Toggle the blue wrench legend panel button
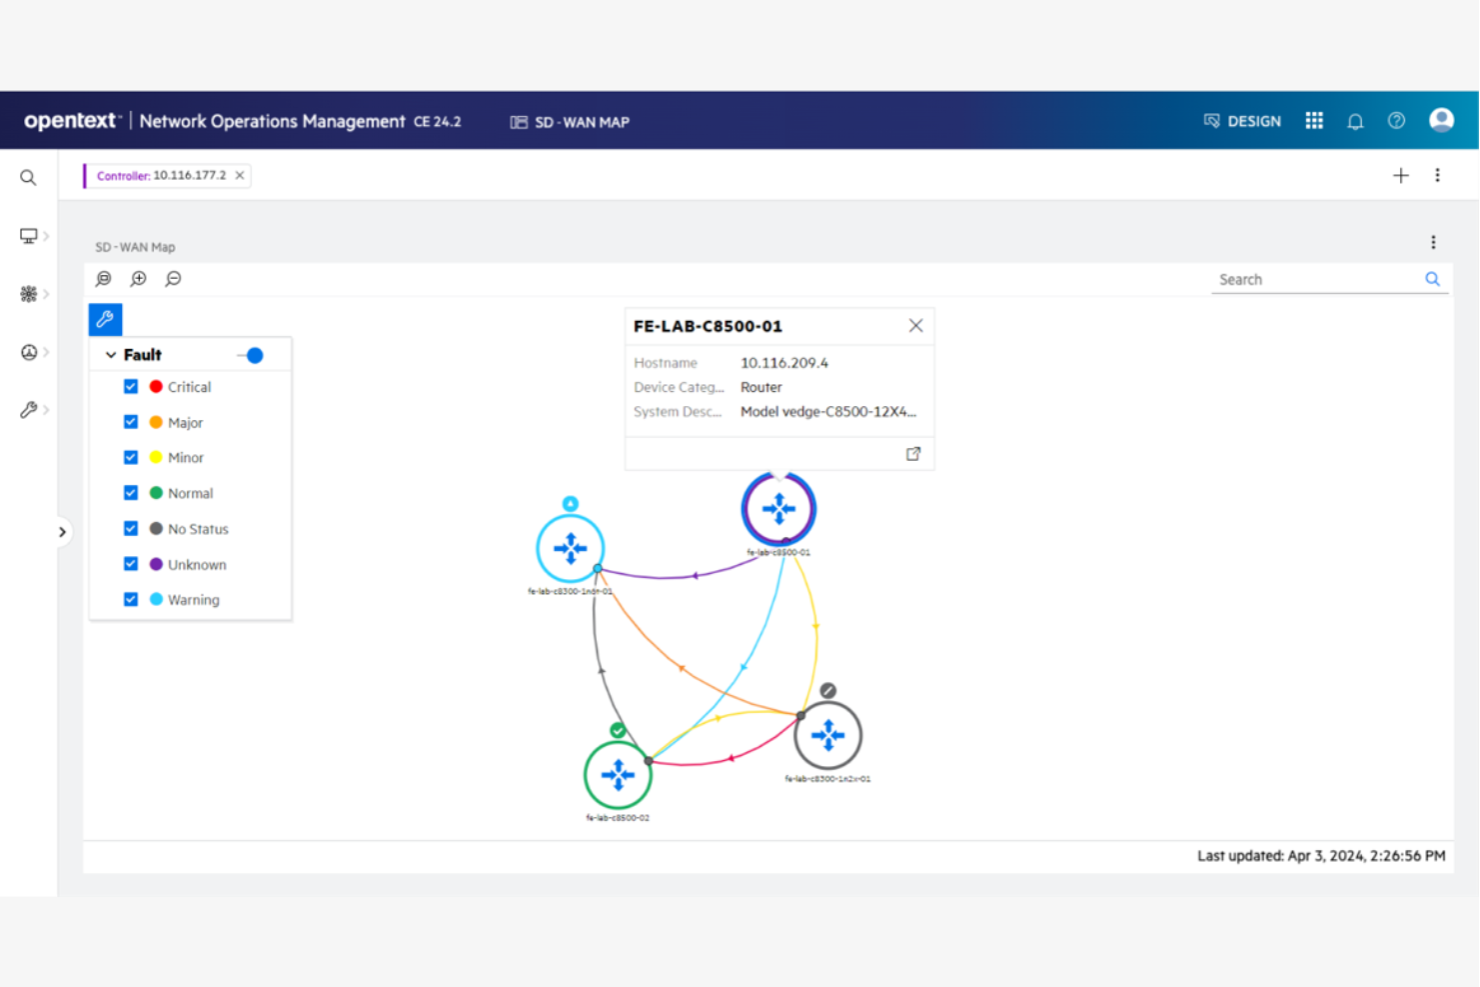 click(105, 320)
